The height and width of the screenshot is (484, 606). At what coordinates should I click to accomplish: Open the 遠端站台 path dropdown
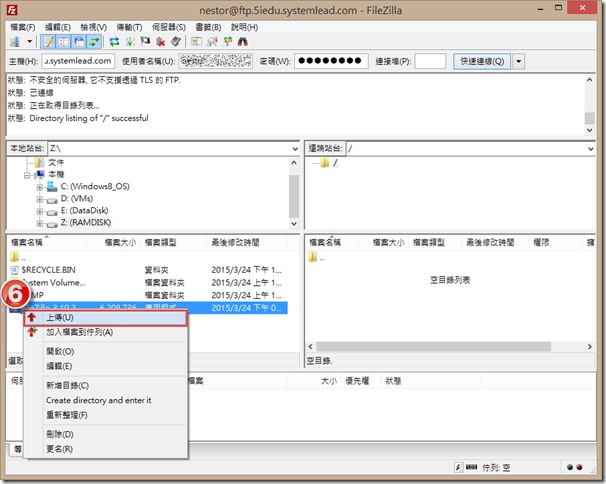click(591, 149)
